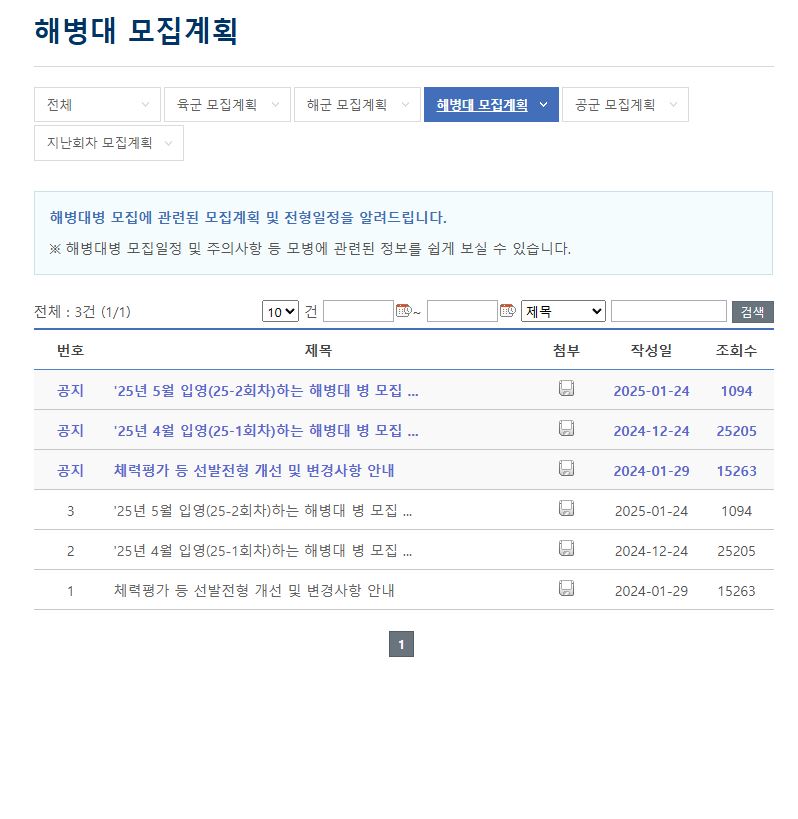Download attachment for post number 1

click(x=566, y=588)
